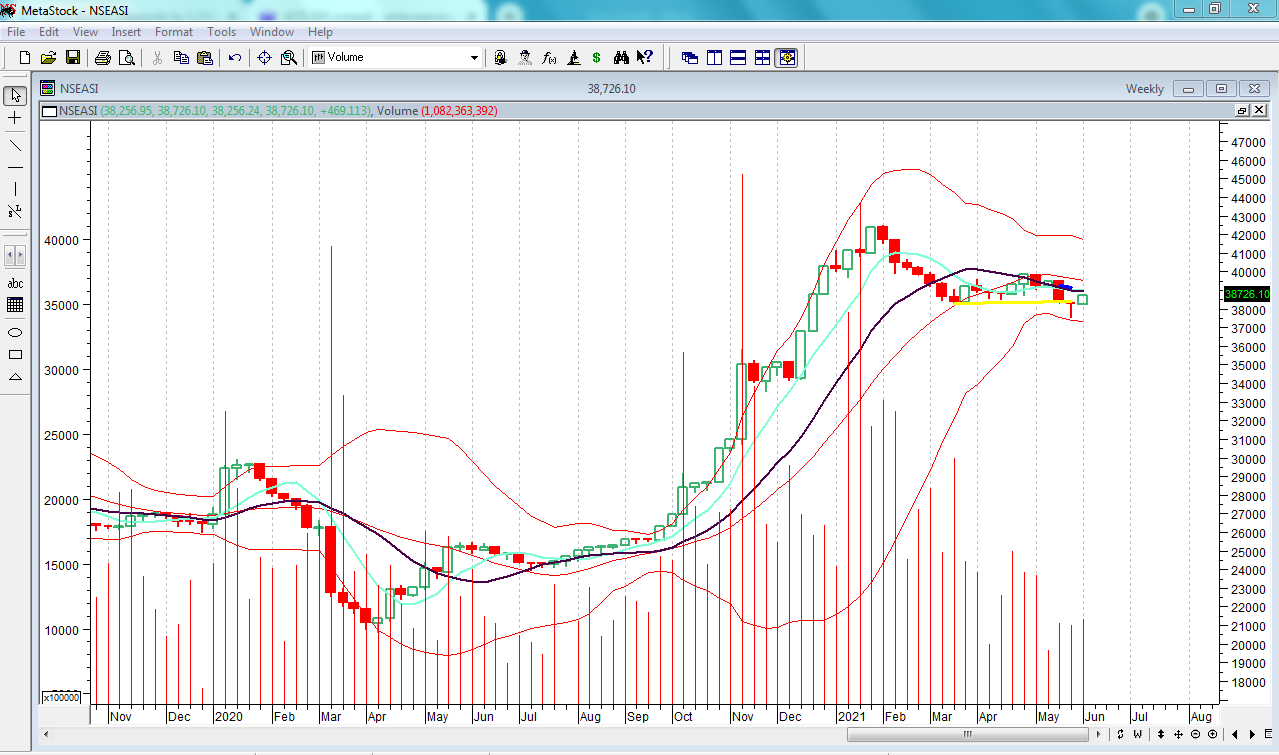The image size is (1279, 755).
Task: Launch The Explorer binoculars icon
Action: pos(621,57)
